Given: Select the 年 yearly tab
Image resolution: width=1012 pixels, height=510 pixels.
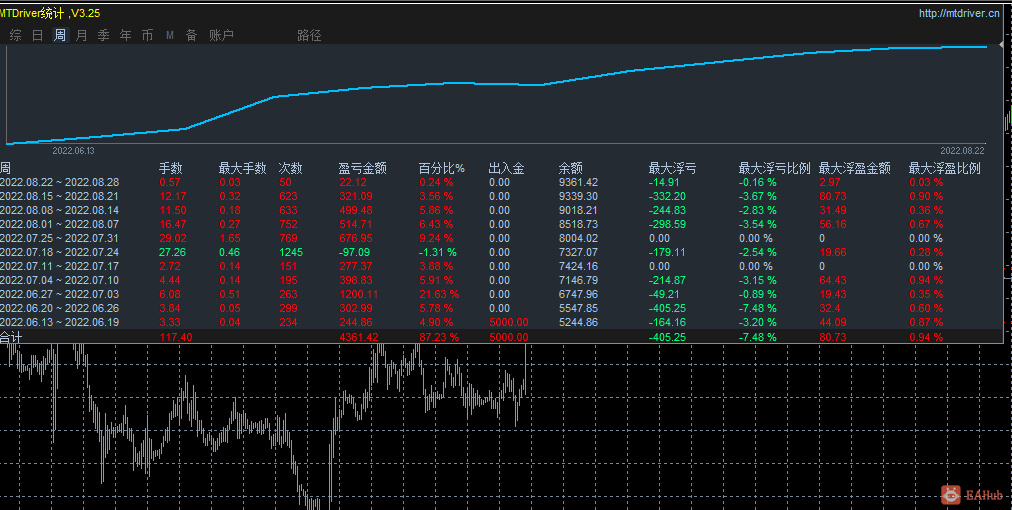Looking at the screenshot, I should 125,36.
